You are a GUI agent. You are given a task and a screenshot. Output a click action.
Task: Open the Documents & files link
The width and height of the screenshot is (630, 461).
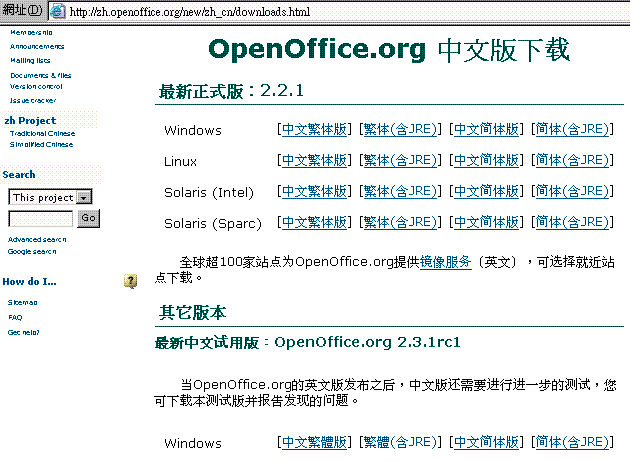pos(41,75)
